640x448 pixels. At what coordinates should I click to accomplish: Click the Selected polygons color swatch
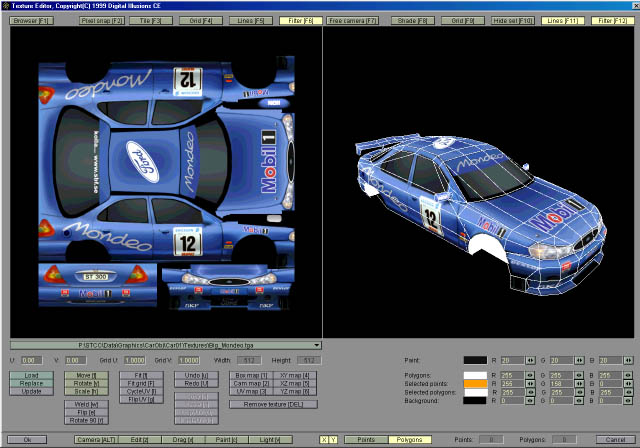[x=475, y=393]
